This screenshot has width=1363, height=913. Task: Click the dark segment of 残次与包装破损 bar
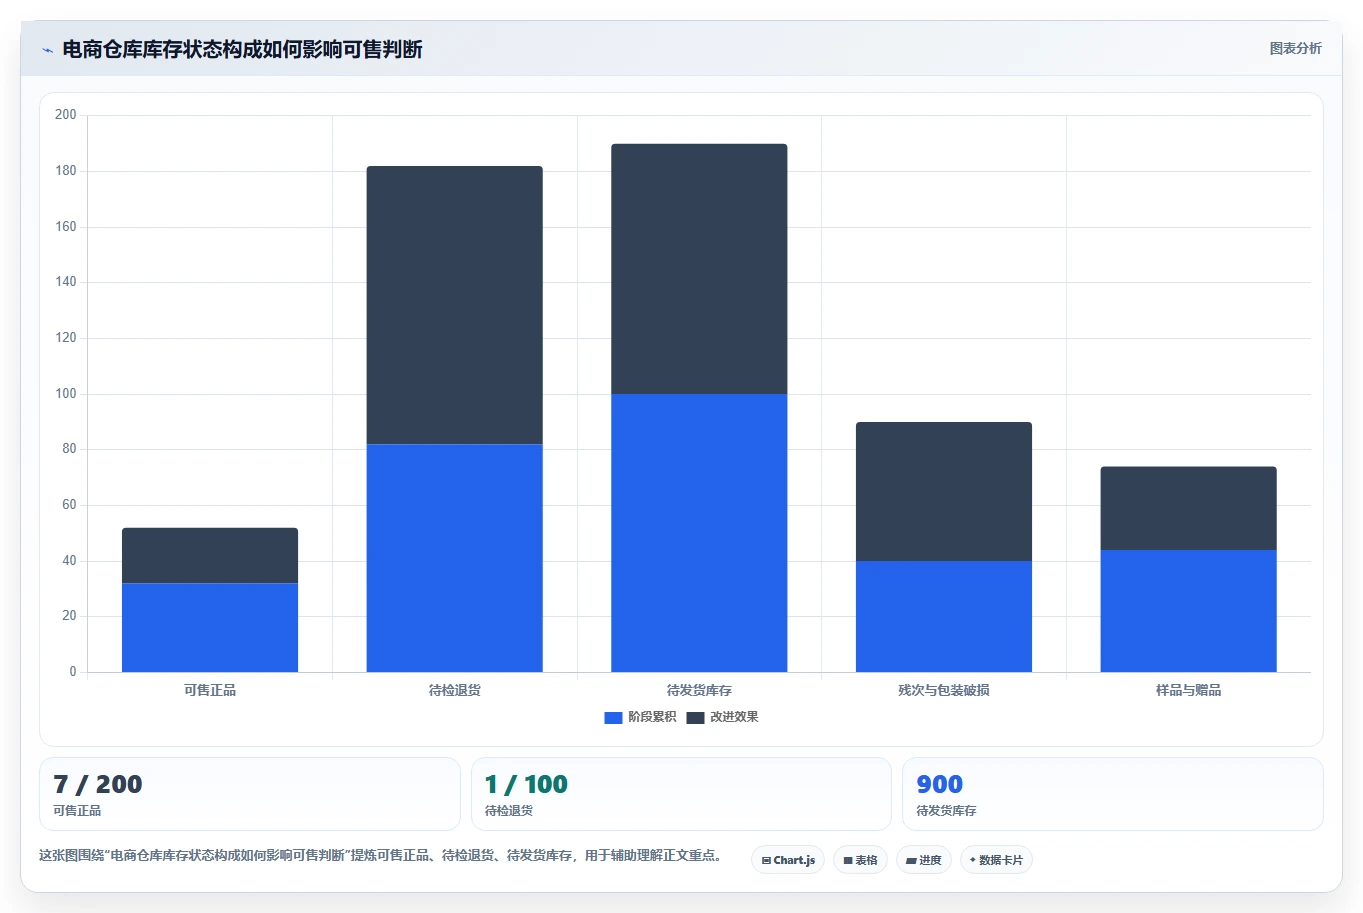(x=944, y=491)
